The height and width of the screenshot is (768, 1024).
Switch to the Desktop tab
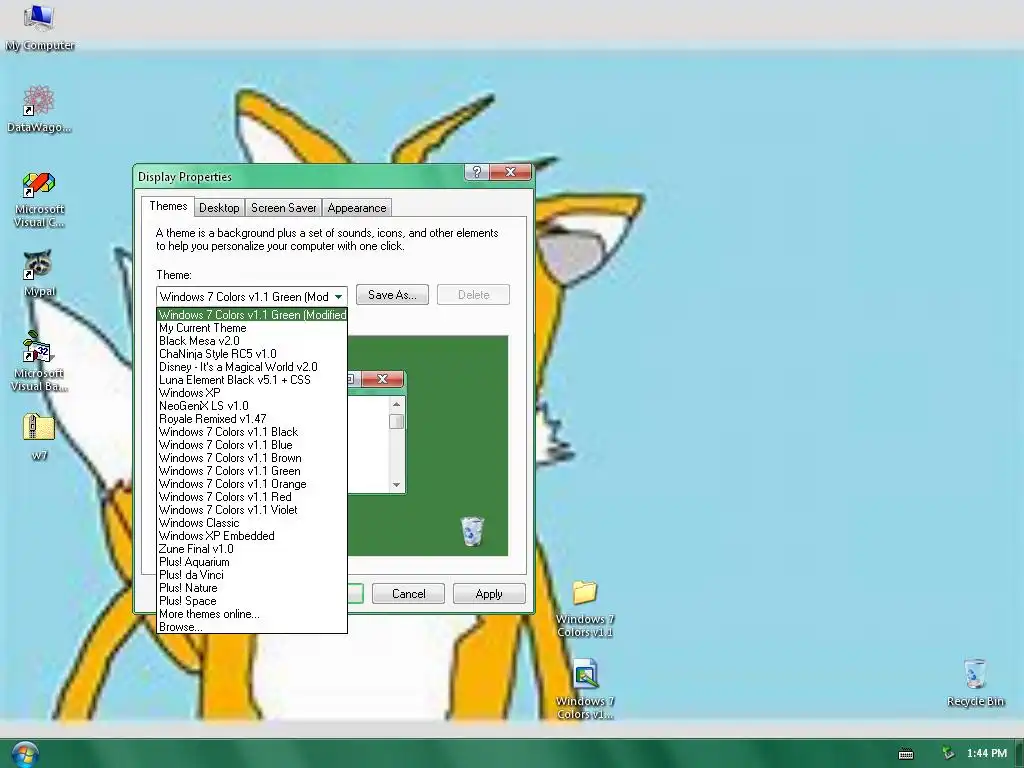click(x=219, y=208)
